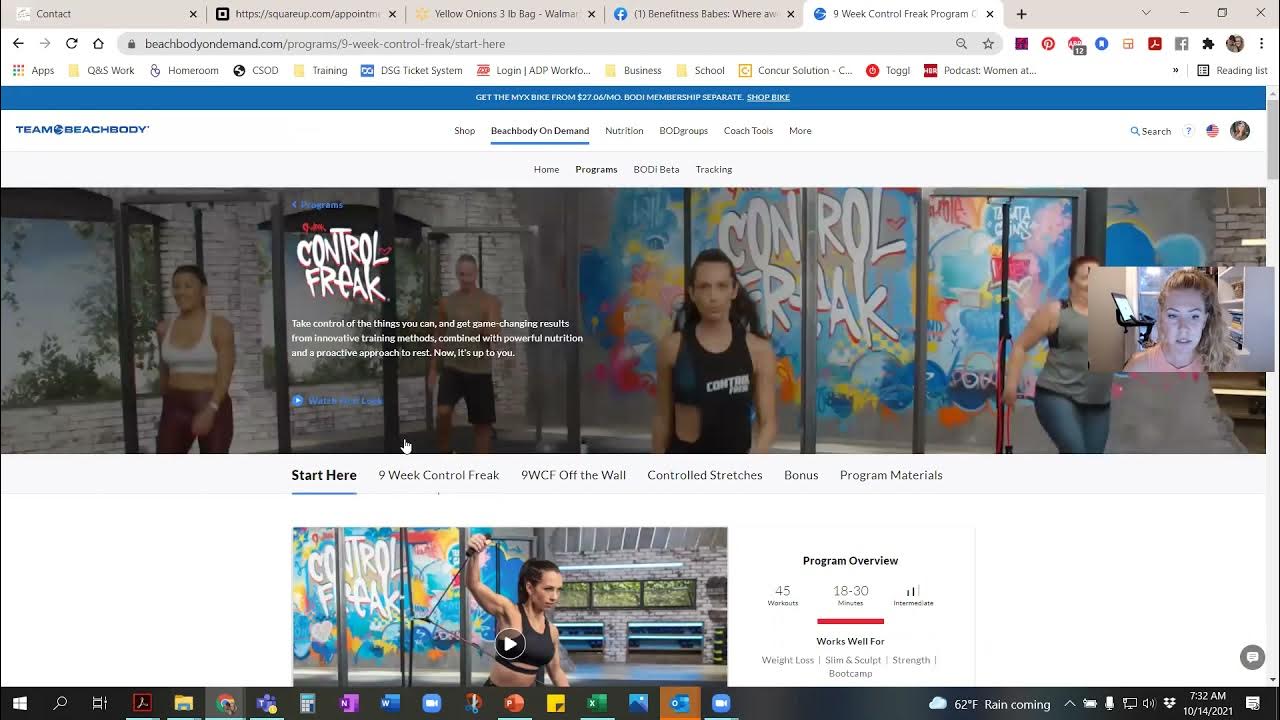This screenshot has width=1280, height=720.
Task: Open the BODgroups menu item
Action: point(683,131)
